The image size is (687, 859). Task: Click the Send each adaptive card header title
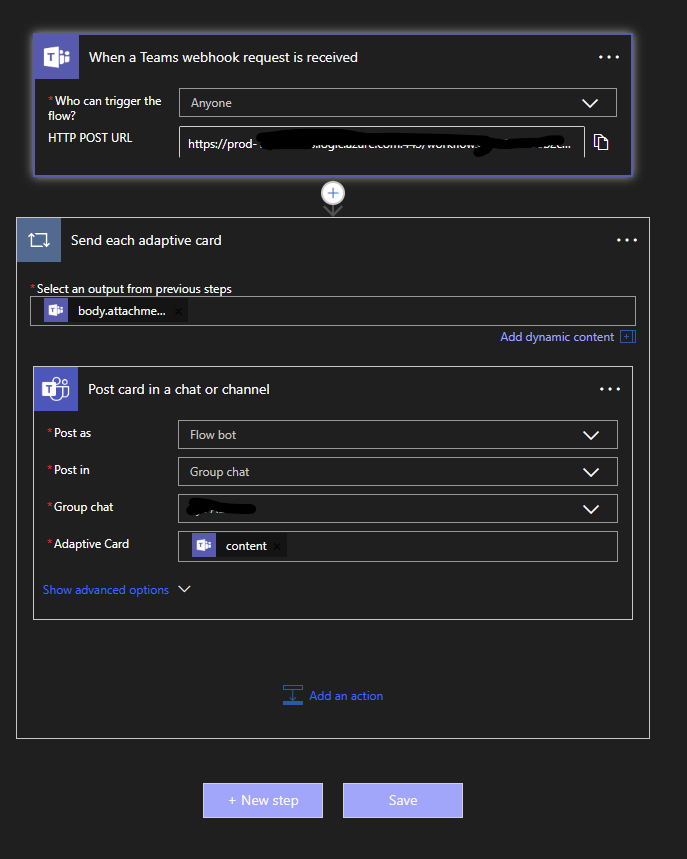click(x=146, y=240)
